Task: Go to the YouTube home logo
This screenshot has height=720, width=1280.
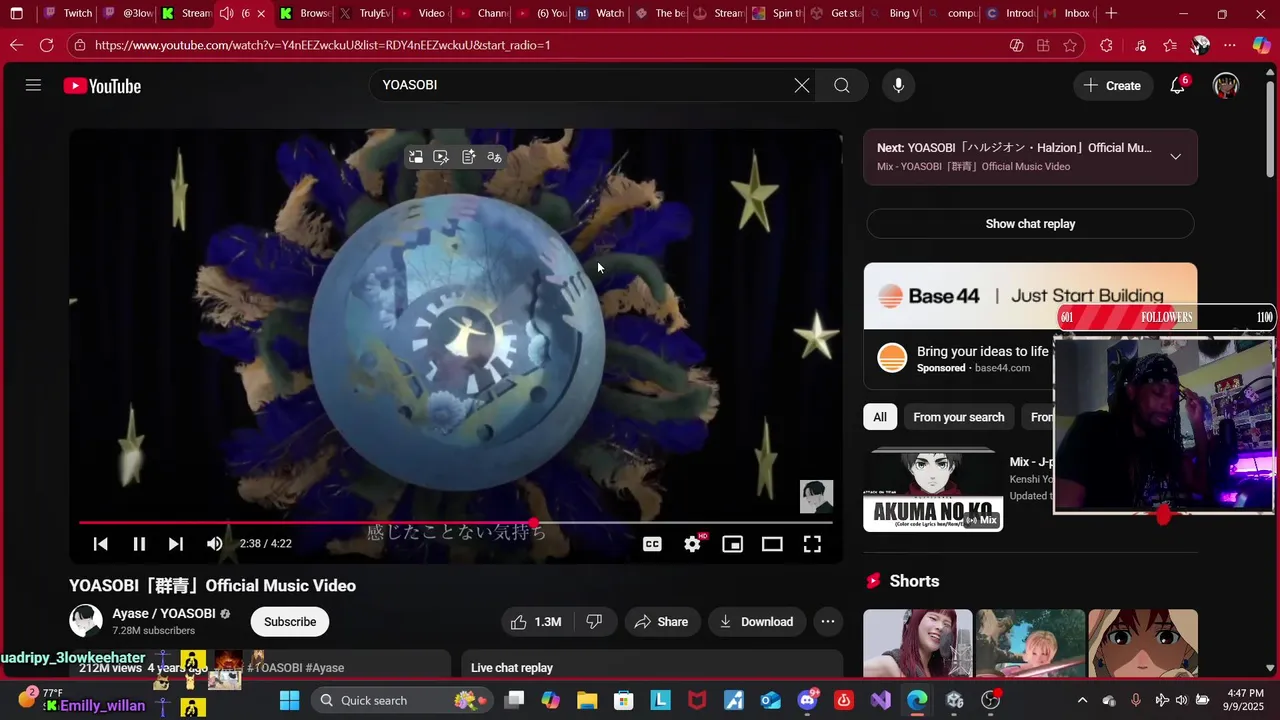Action: [x=102, y=86]
